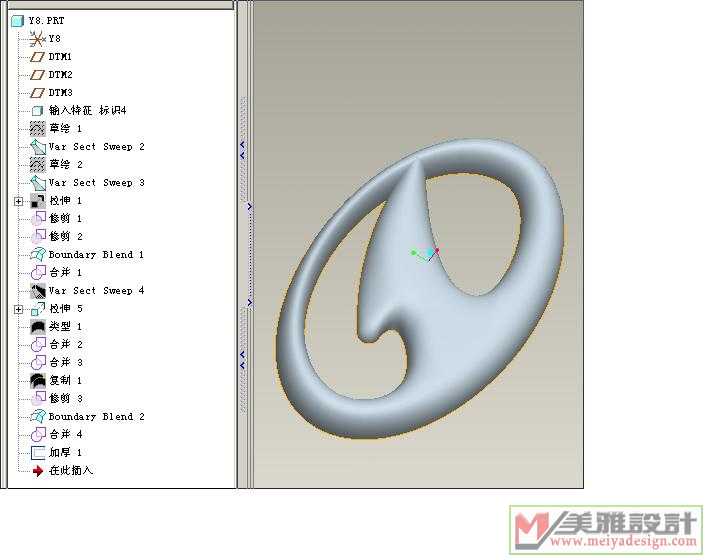This screenshot has height=560, width=708.
Task: Select the 在此插入 label
Action: [71, 471]
